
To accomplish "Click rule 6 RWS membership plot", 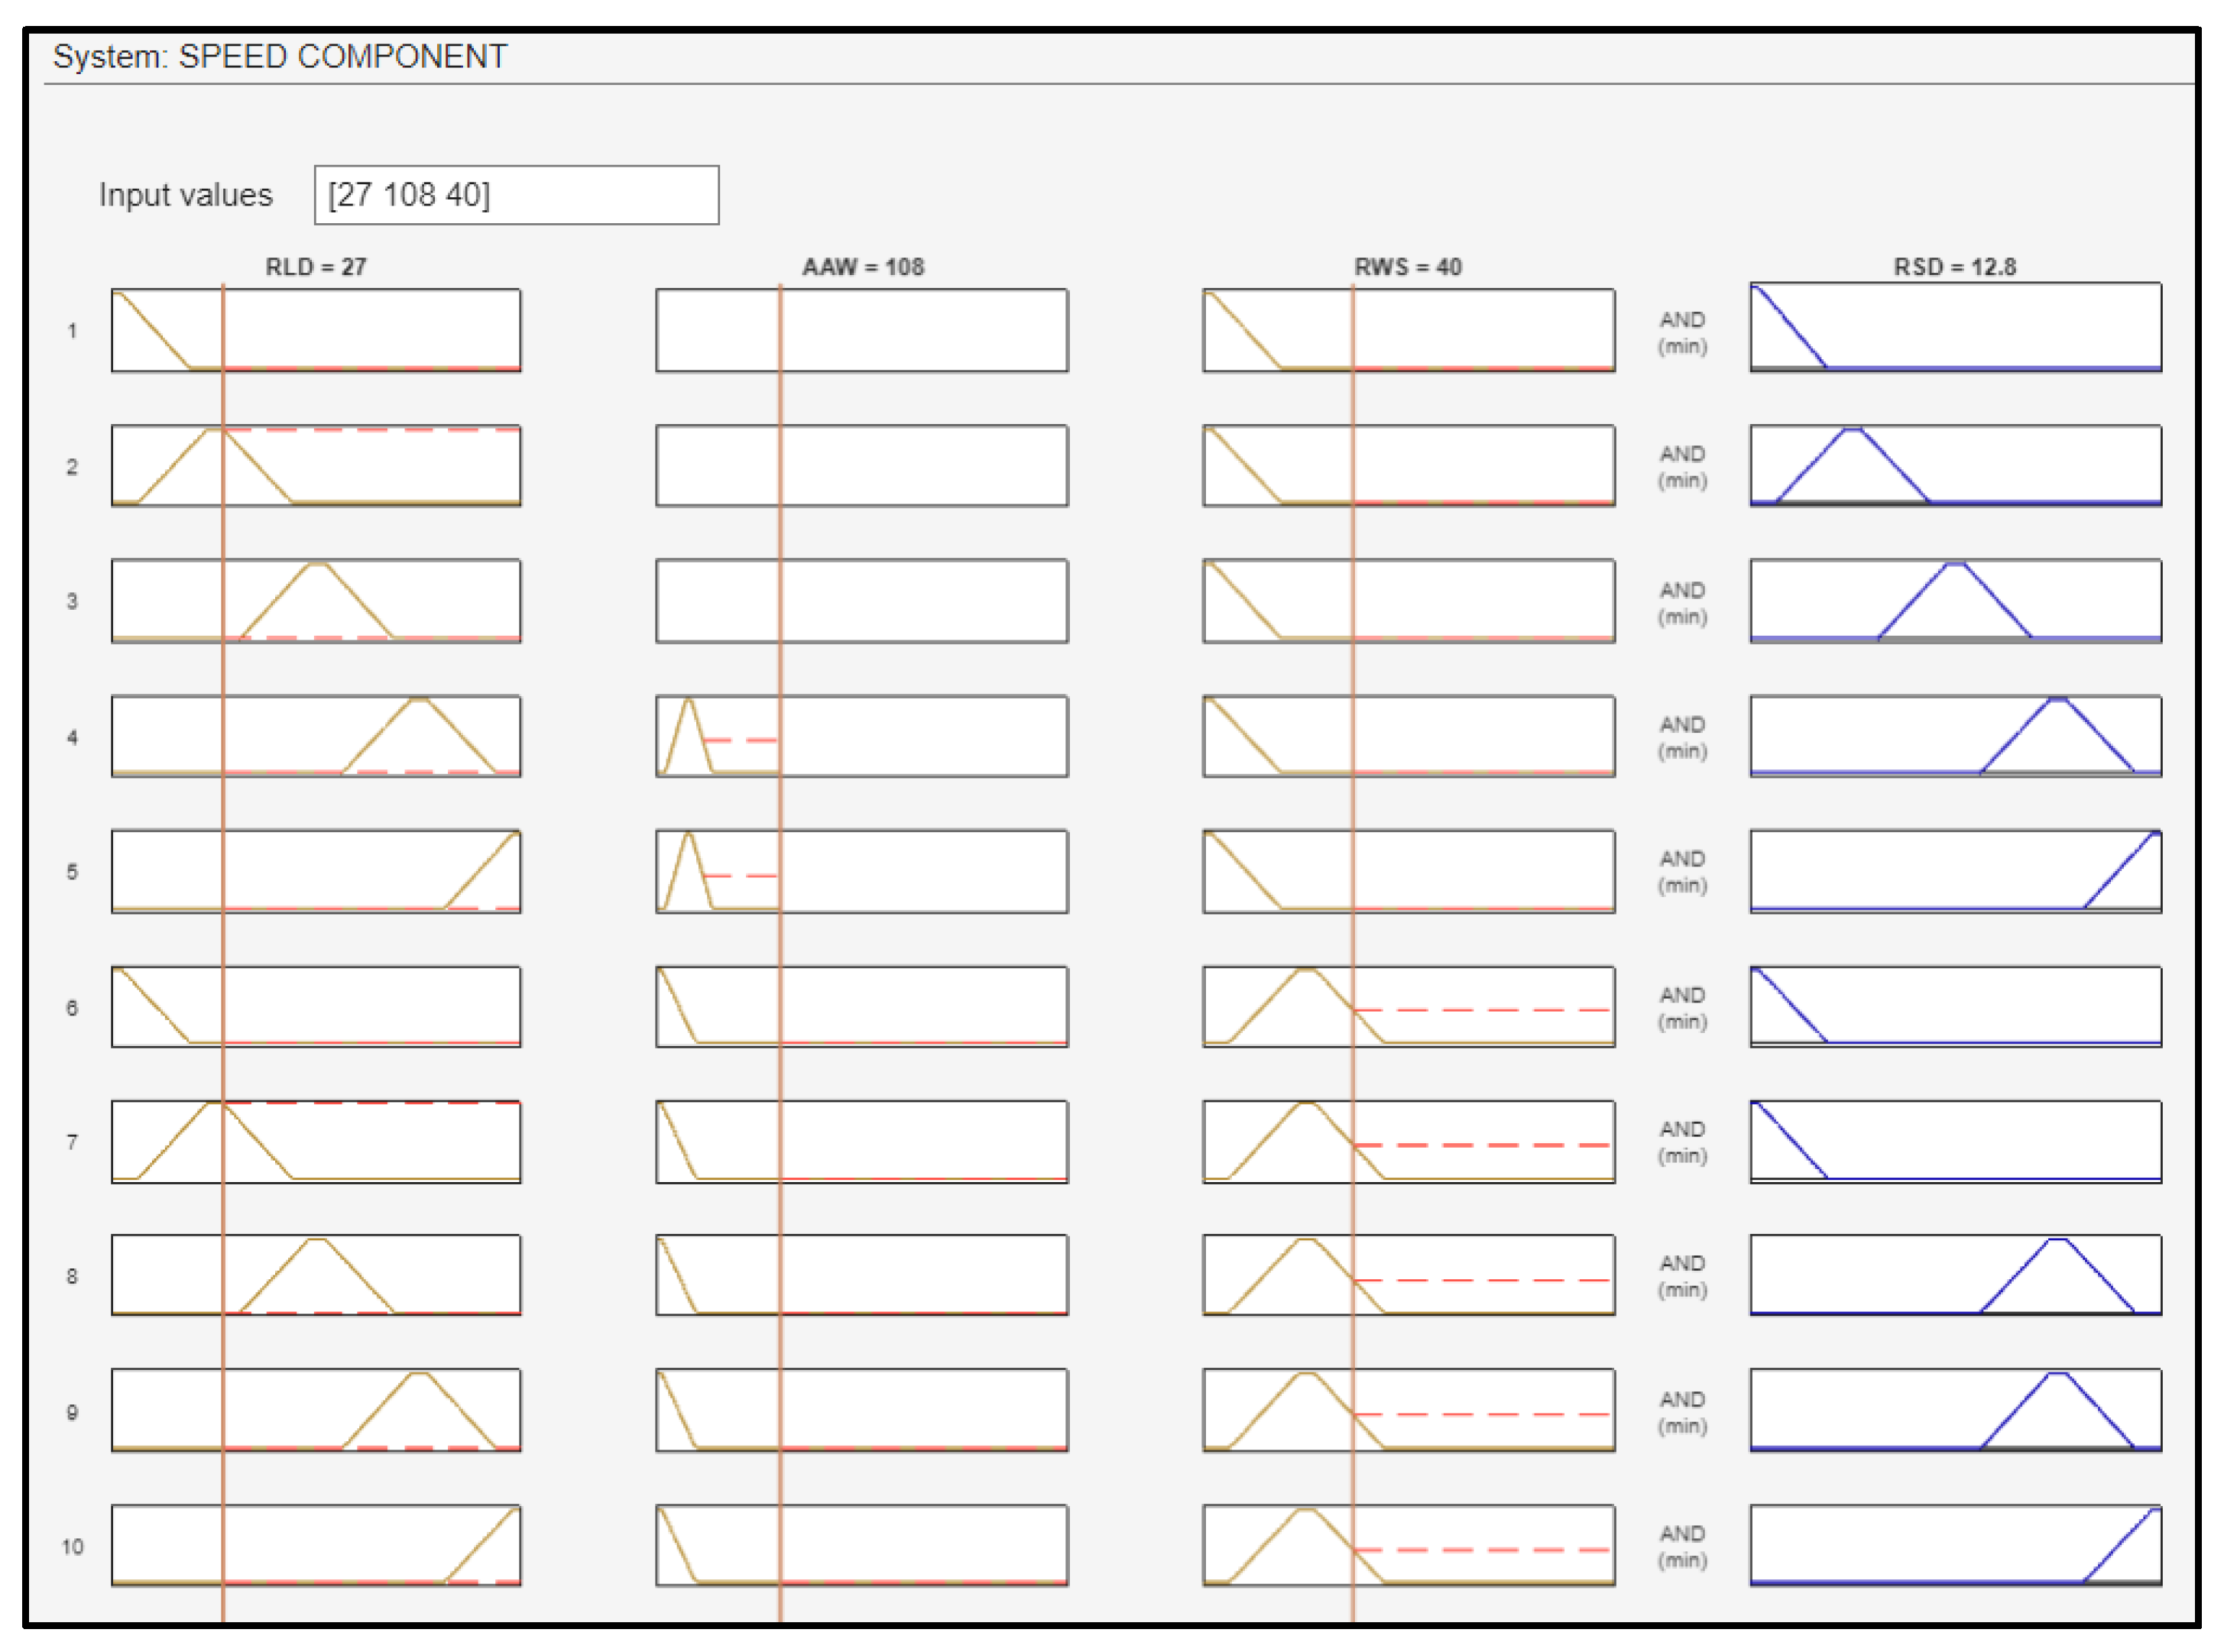I will point(1408,1007).
